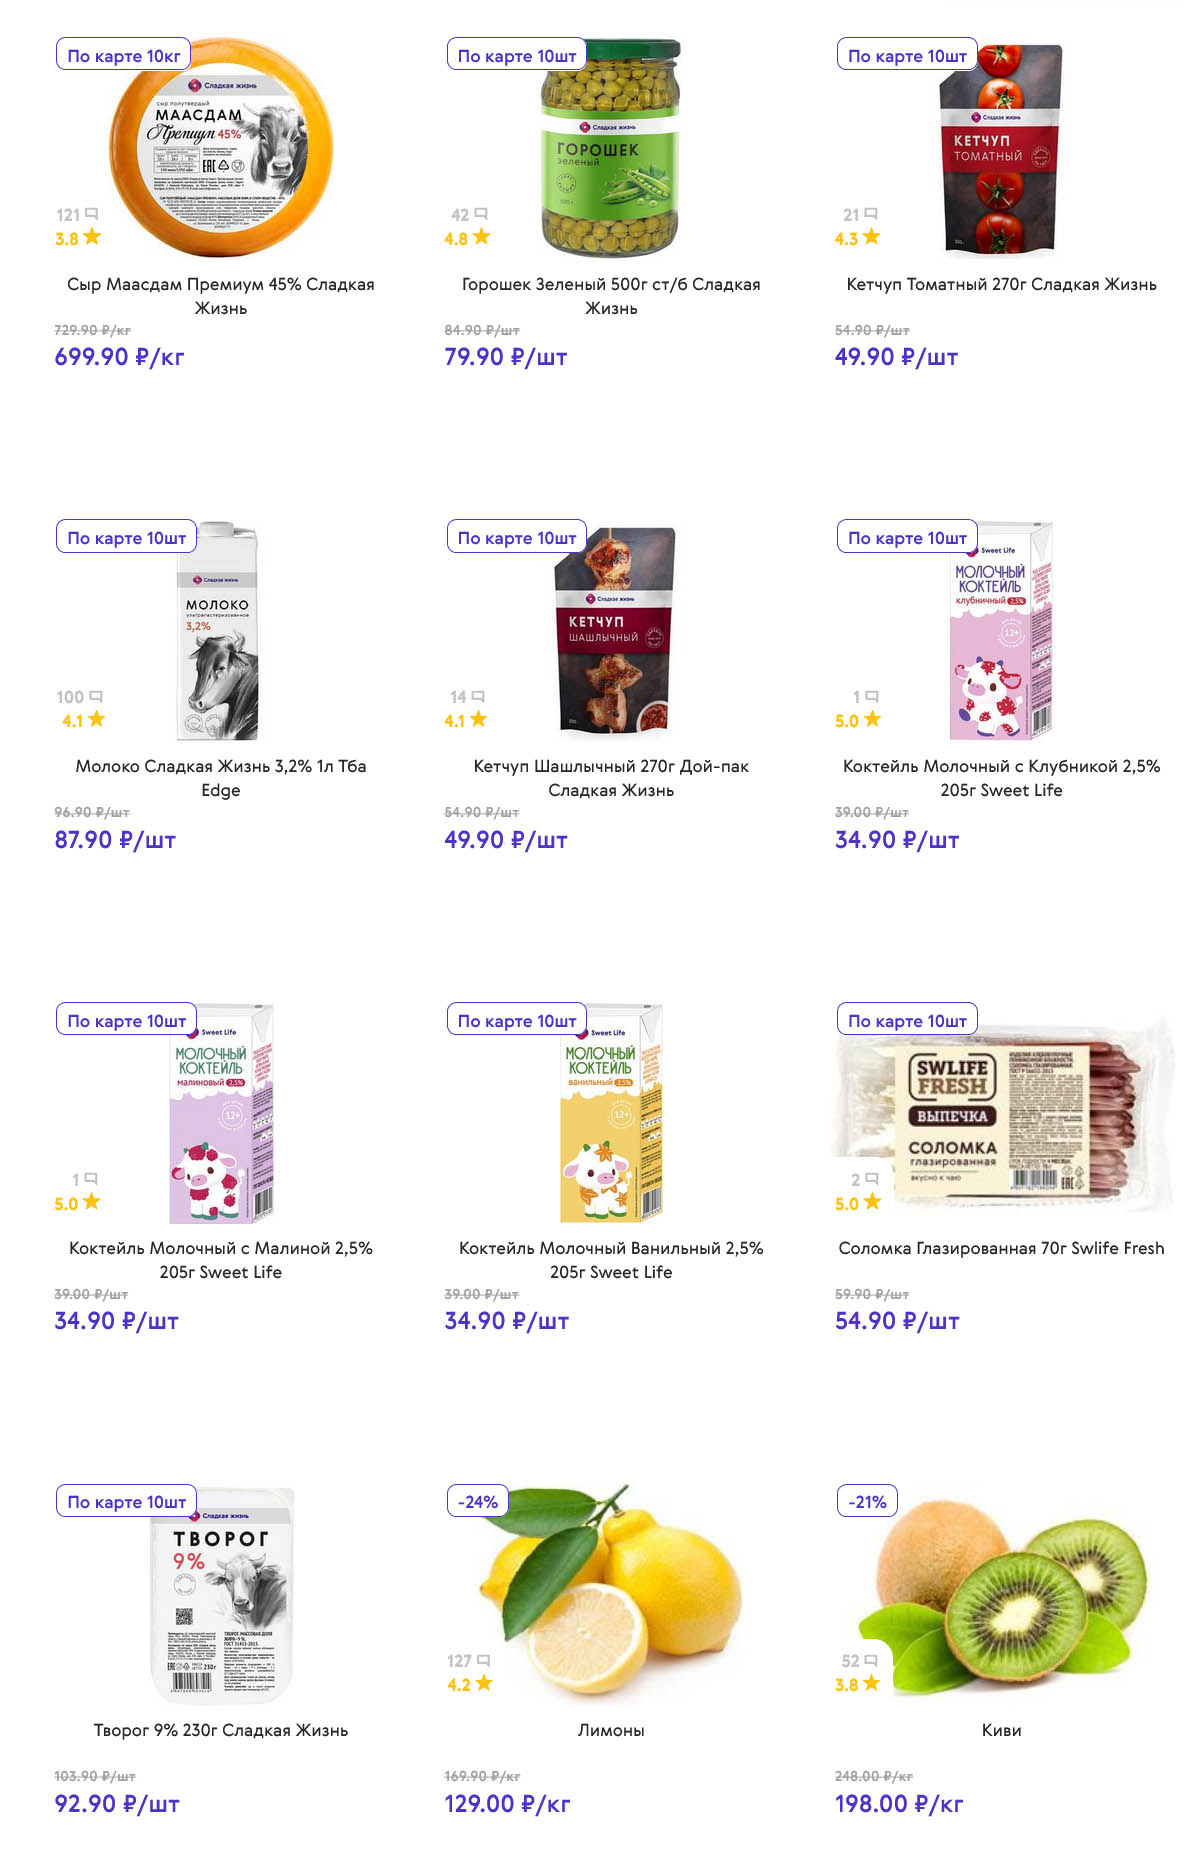Click the comments icon on Соломка Глазированная

pos(871,1179)
